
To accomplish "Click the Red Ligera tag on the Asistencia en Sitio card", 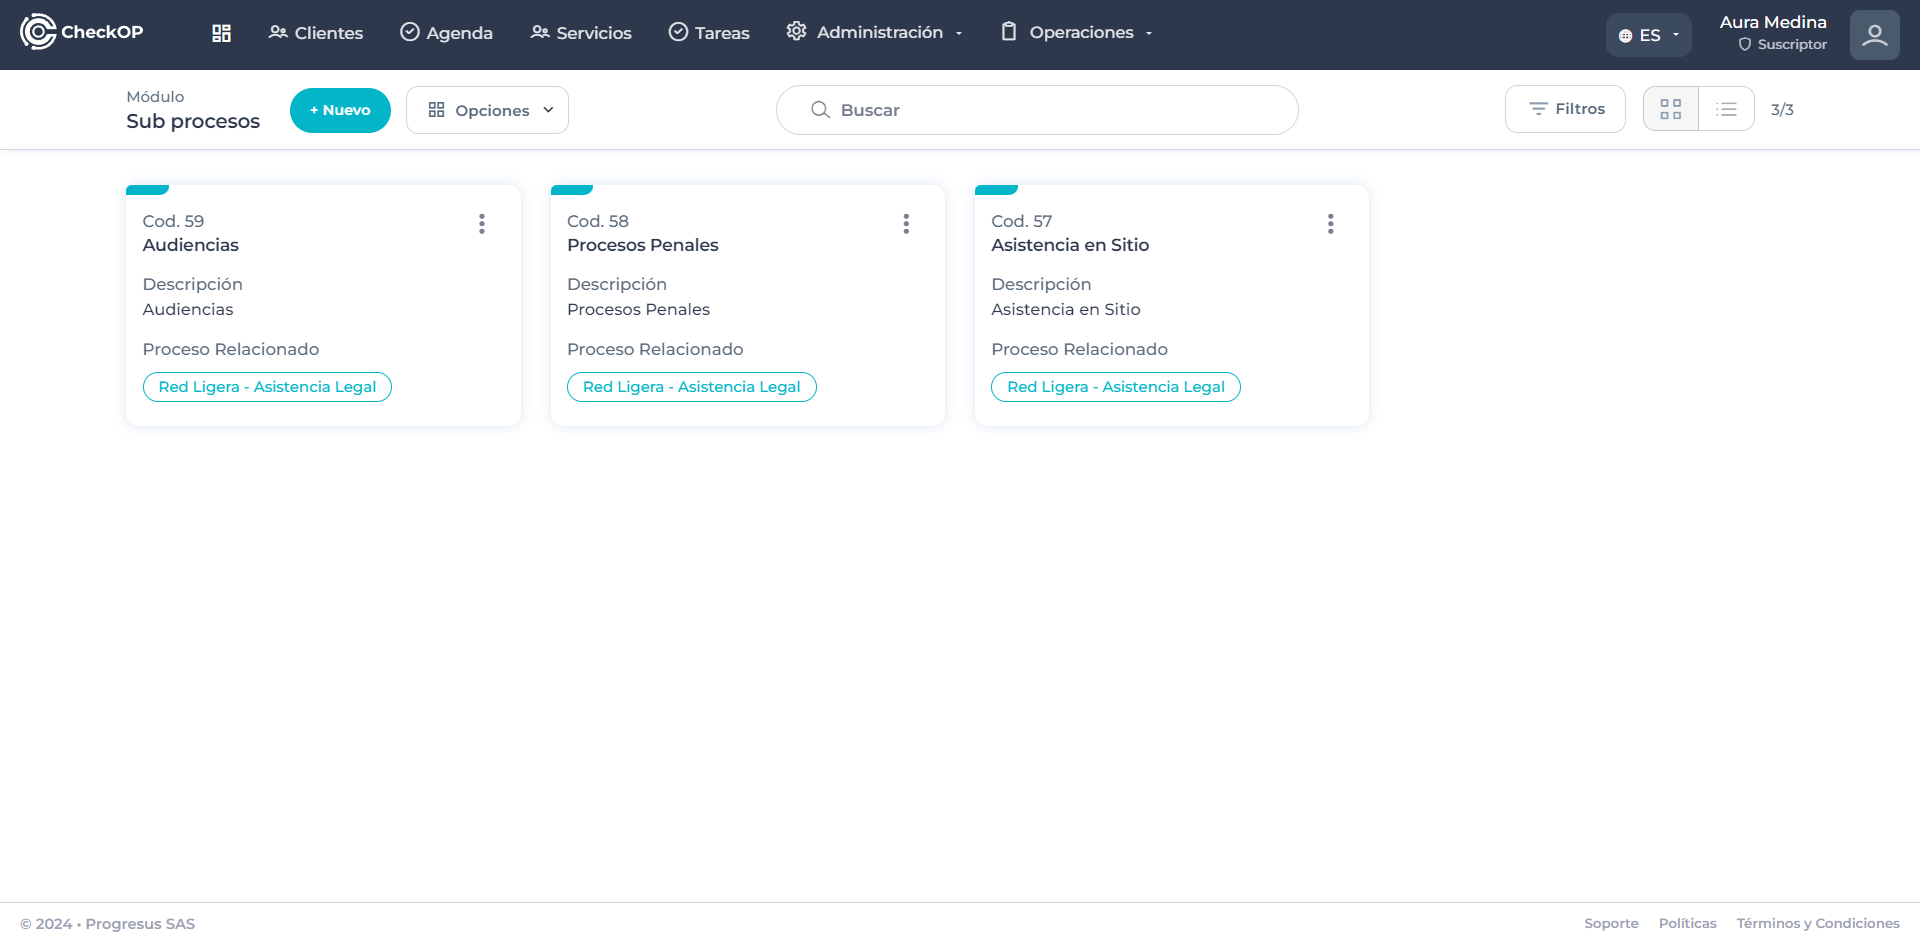I will 1116,387.
